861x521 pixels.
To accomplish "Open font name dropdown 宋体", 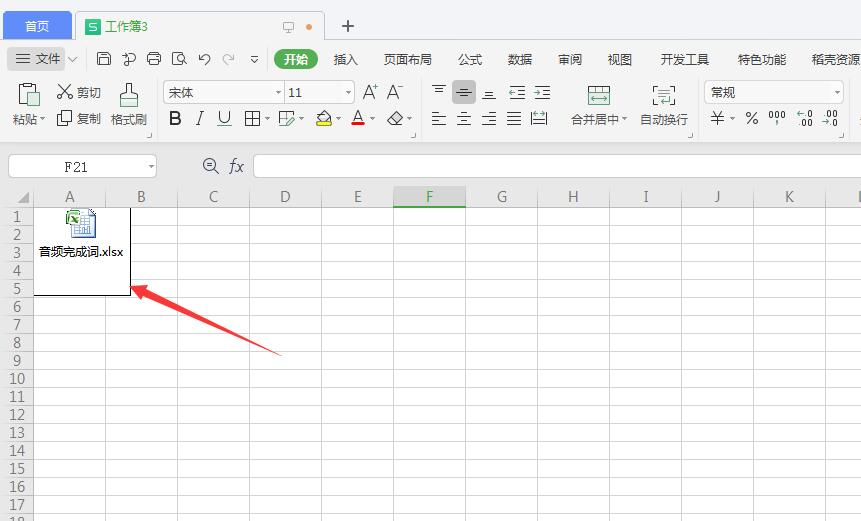I will tap(278, 92).
